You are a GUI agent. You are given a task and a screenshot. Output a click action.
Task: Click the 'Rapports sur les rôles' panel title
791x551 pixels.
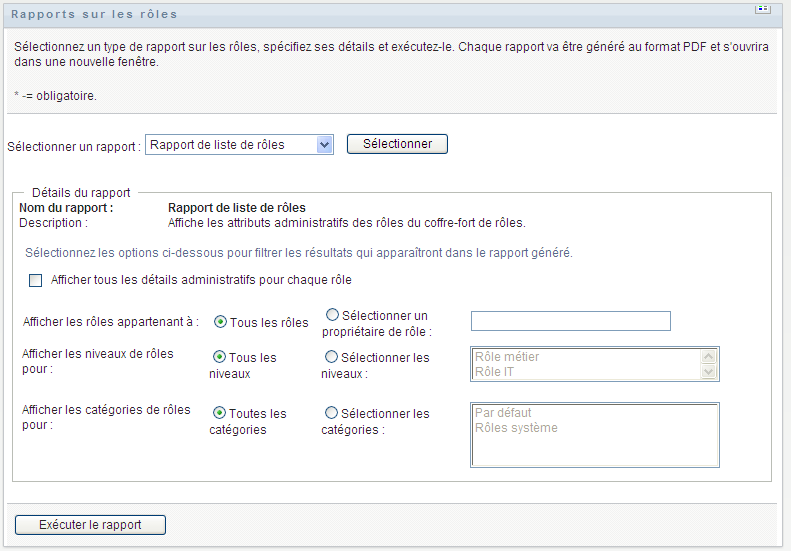[x=94, y=14]
